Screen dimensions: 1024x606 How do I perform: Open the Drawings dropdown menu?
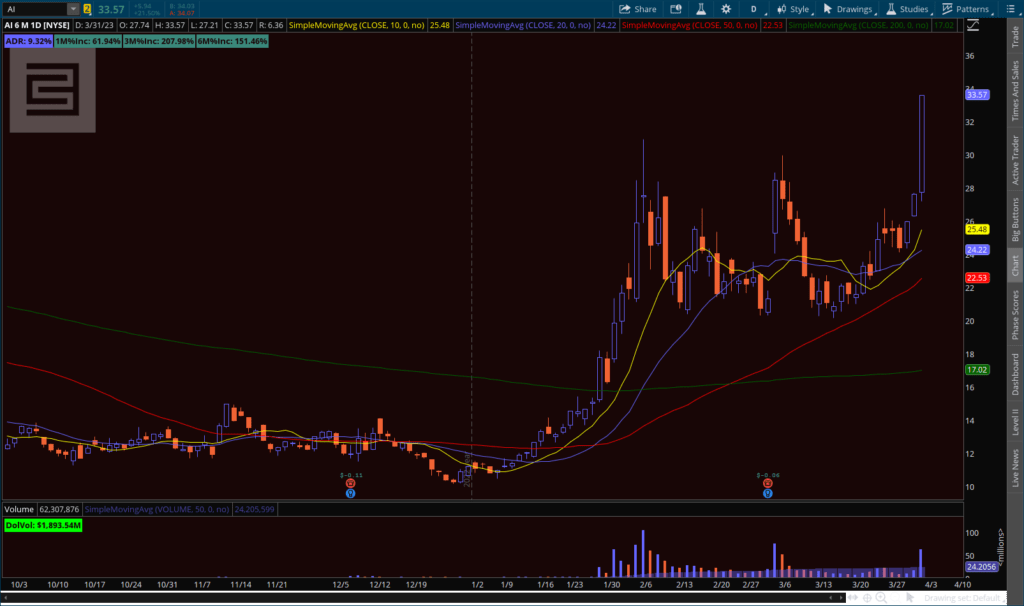848,9
